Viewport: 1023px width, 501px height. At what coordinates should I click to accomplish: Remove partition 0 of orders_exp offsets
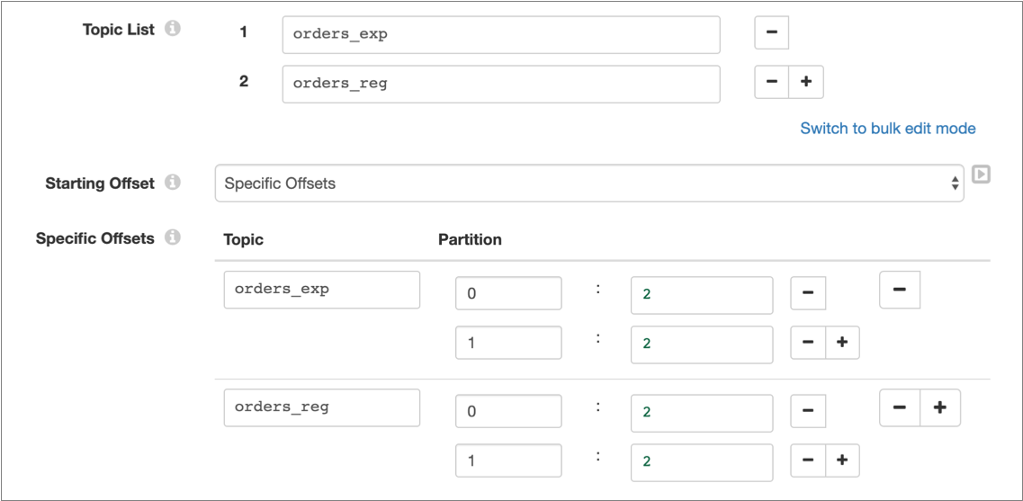click(x=807, y=294)
